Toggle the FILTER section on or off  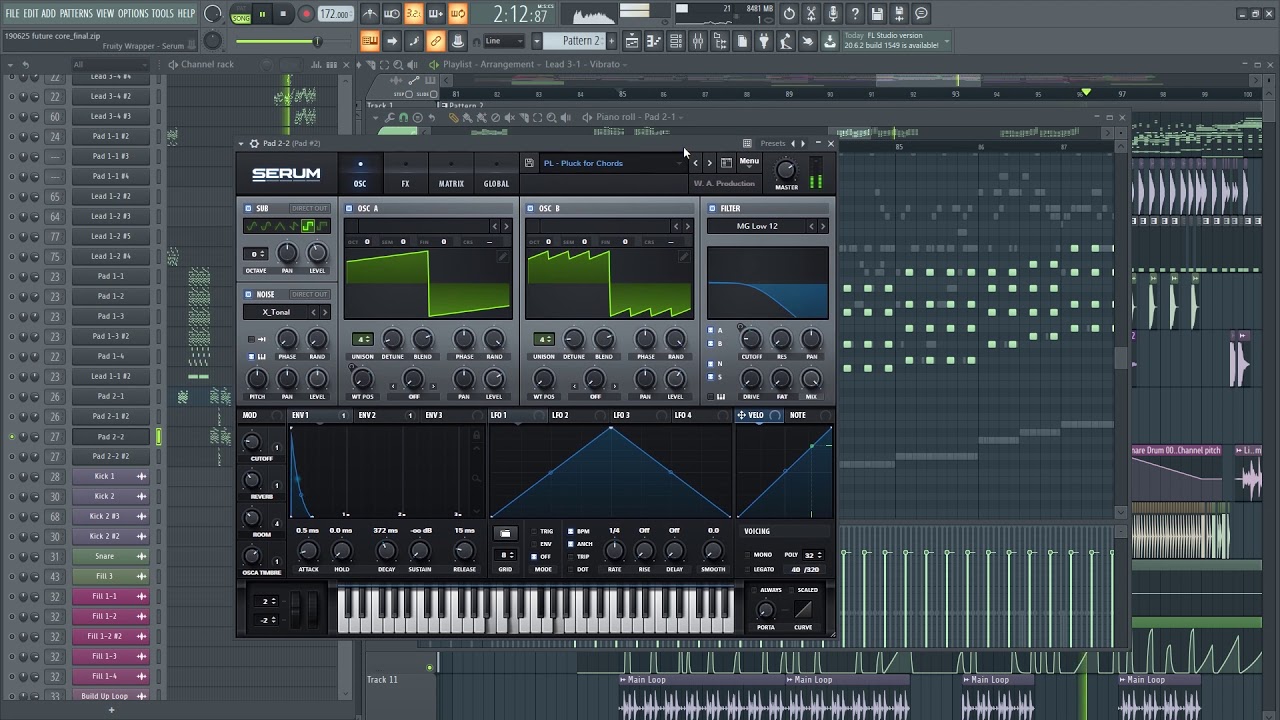712,208
